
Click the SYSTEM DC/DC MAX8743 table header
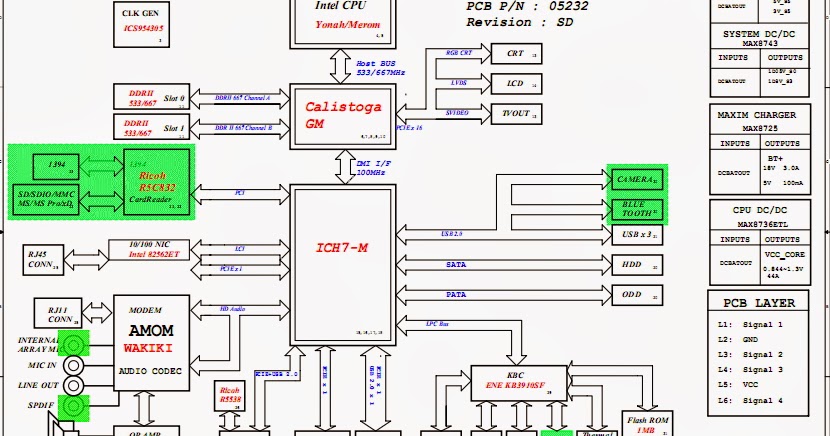point(759,38)
